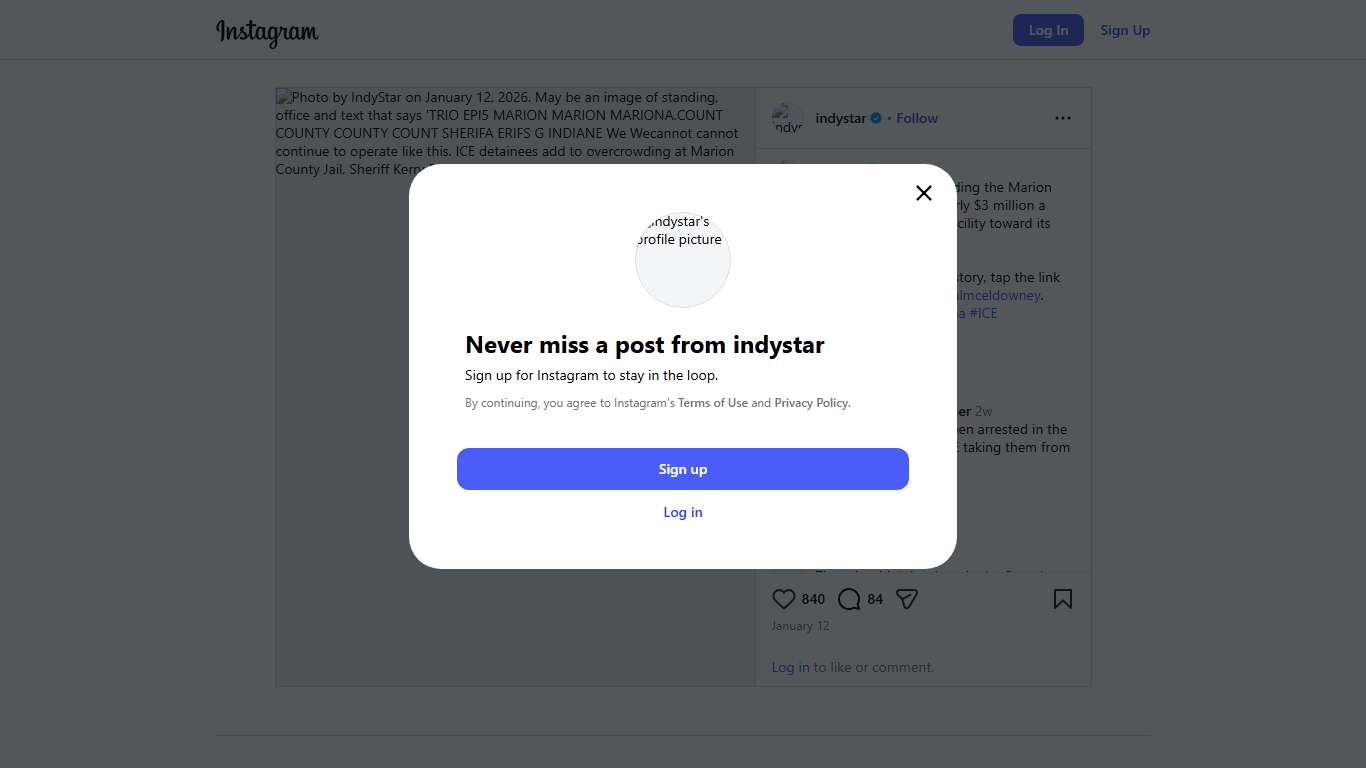The image size is (1366, 768).
Task: Share the post using the paper plane icon
Action: point(907,599)
